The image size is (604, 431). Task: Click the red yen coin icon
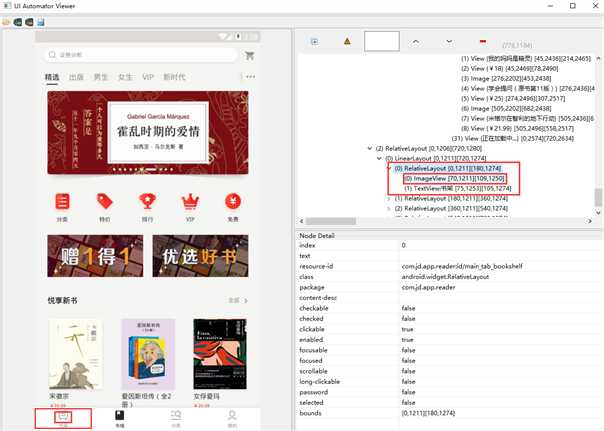pyautogui.click(x=233, y=201)
